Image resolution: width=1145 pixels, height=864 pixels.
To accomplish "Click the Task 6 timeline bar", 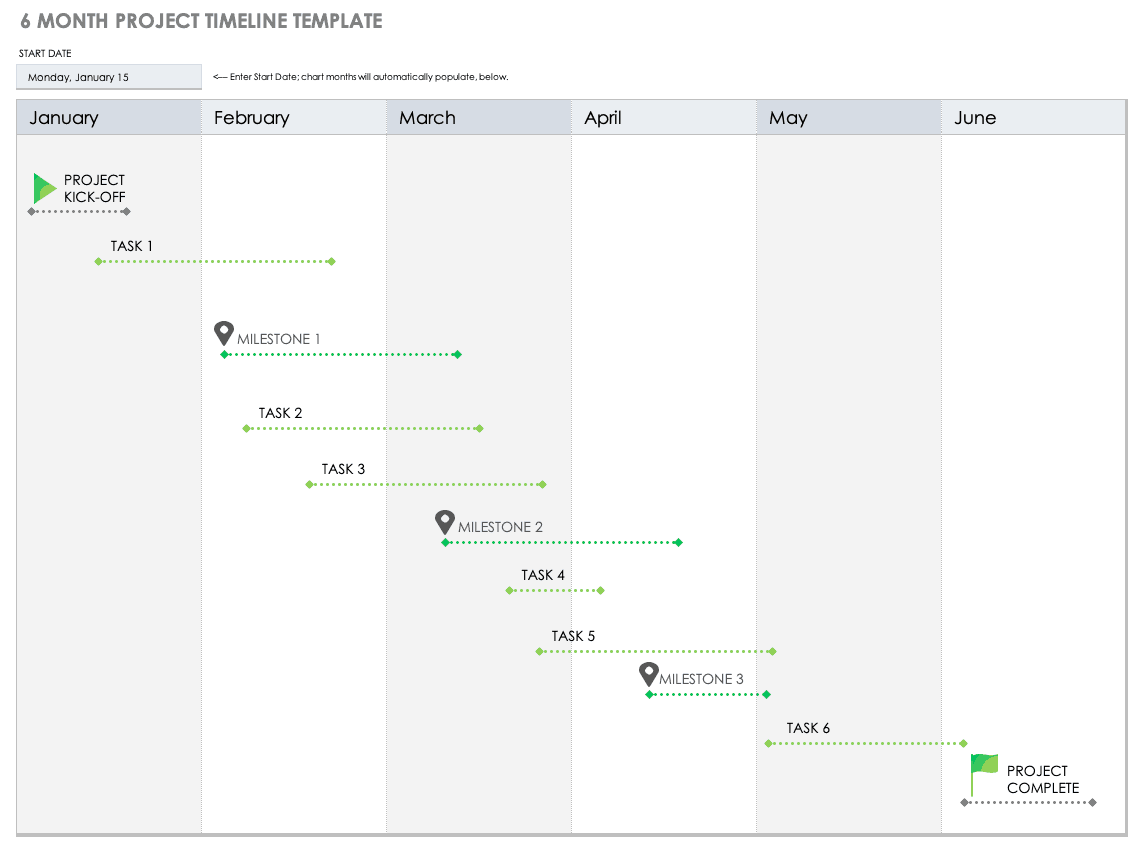I will point(865,743).
